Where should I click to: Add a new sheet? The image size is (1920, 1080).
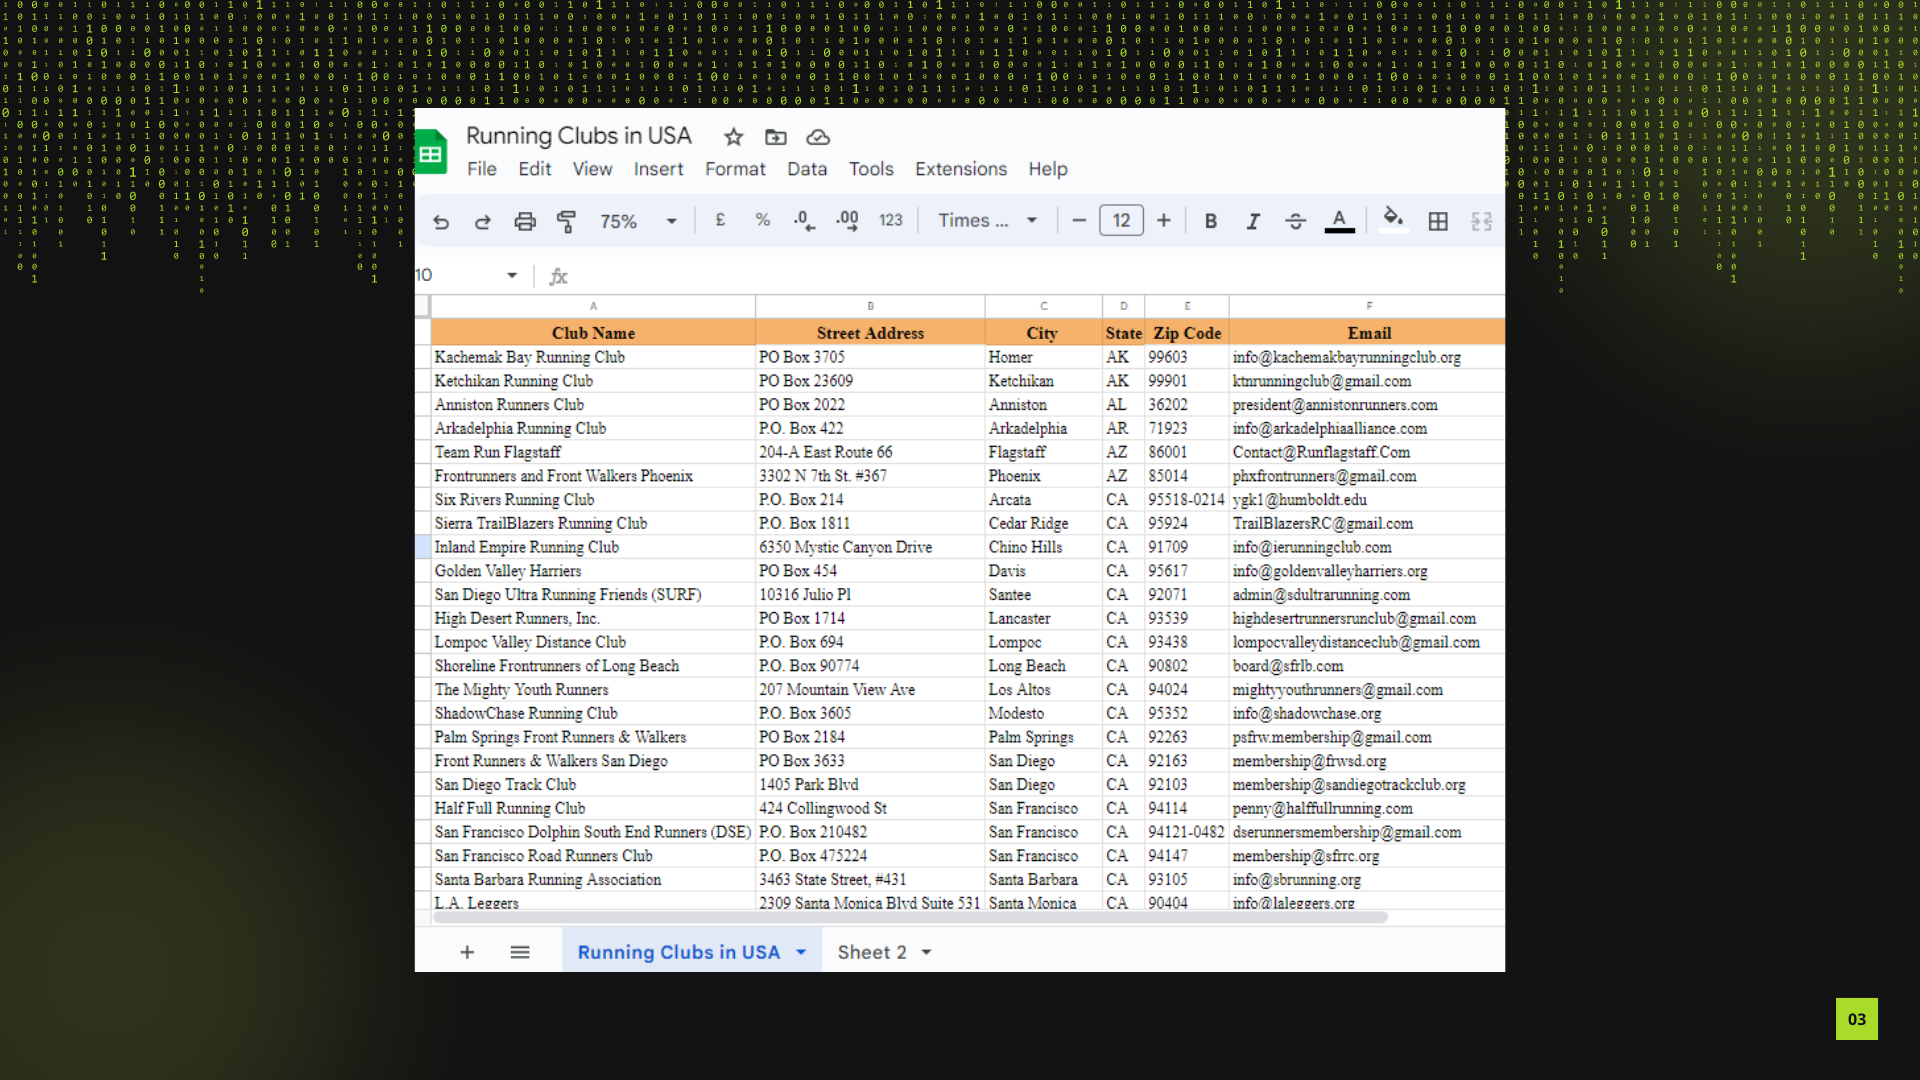point(467,952)
